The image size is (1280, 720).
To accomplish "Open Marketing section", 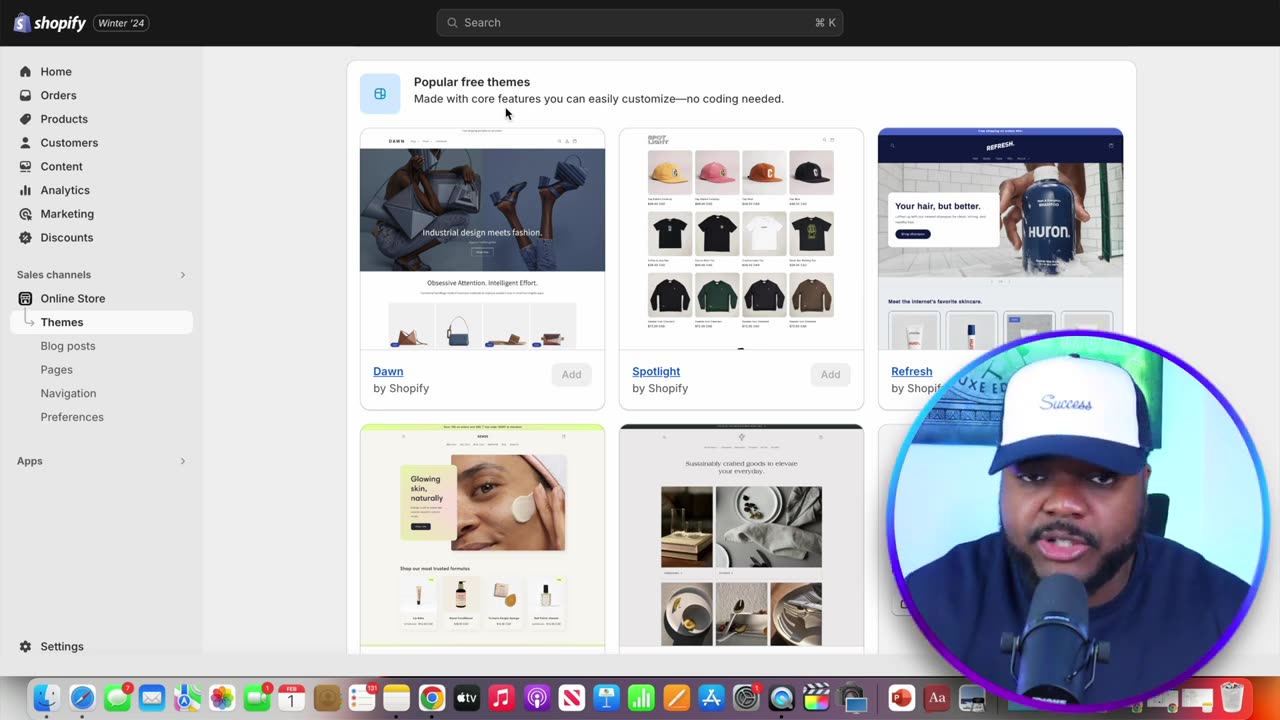I will coord(67,214).
